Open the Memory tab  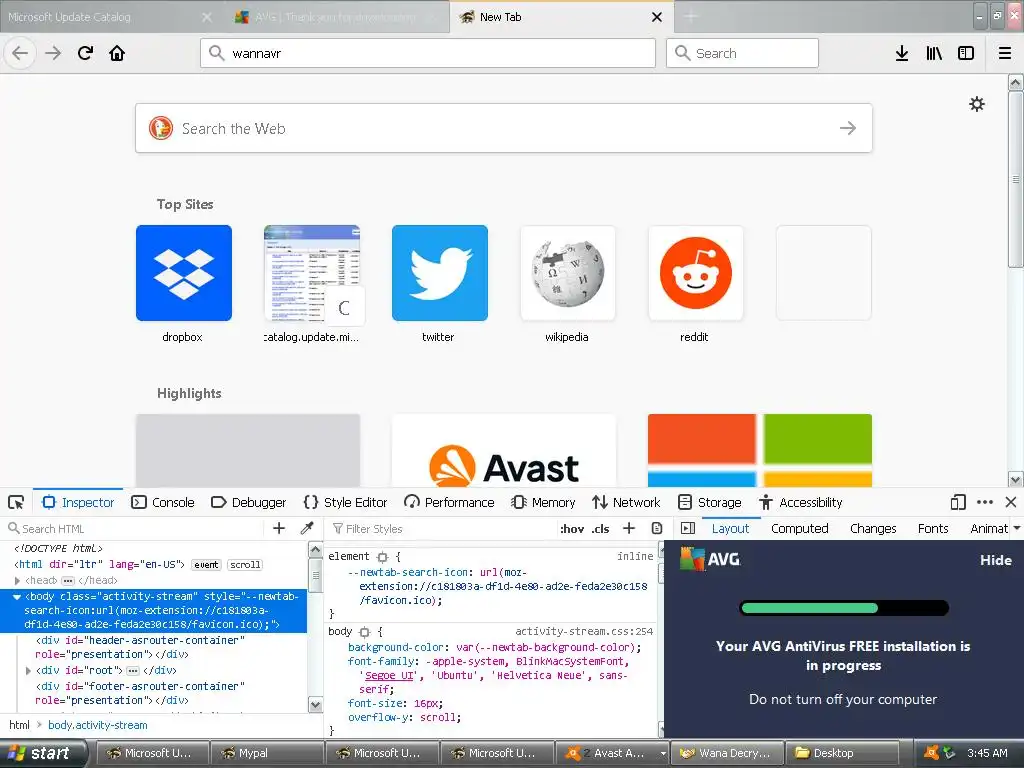pyautogui.click(x=543, y=502)
